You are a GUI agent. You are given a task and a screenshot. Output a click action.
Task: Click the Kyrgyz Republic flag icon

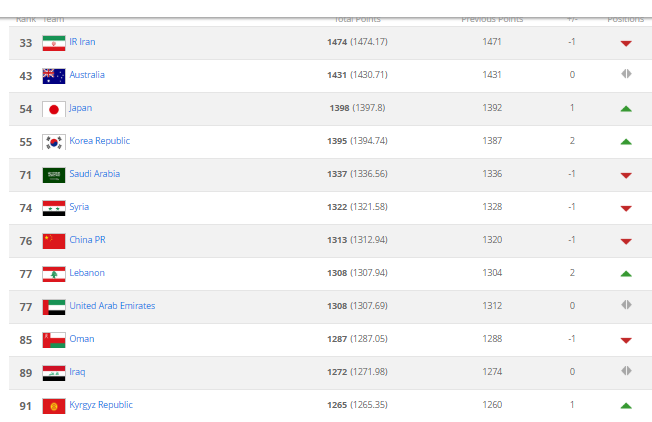(x=53, y=405)
